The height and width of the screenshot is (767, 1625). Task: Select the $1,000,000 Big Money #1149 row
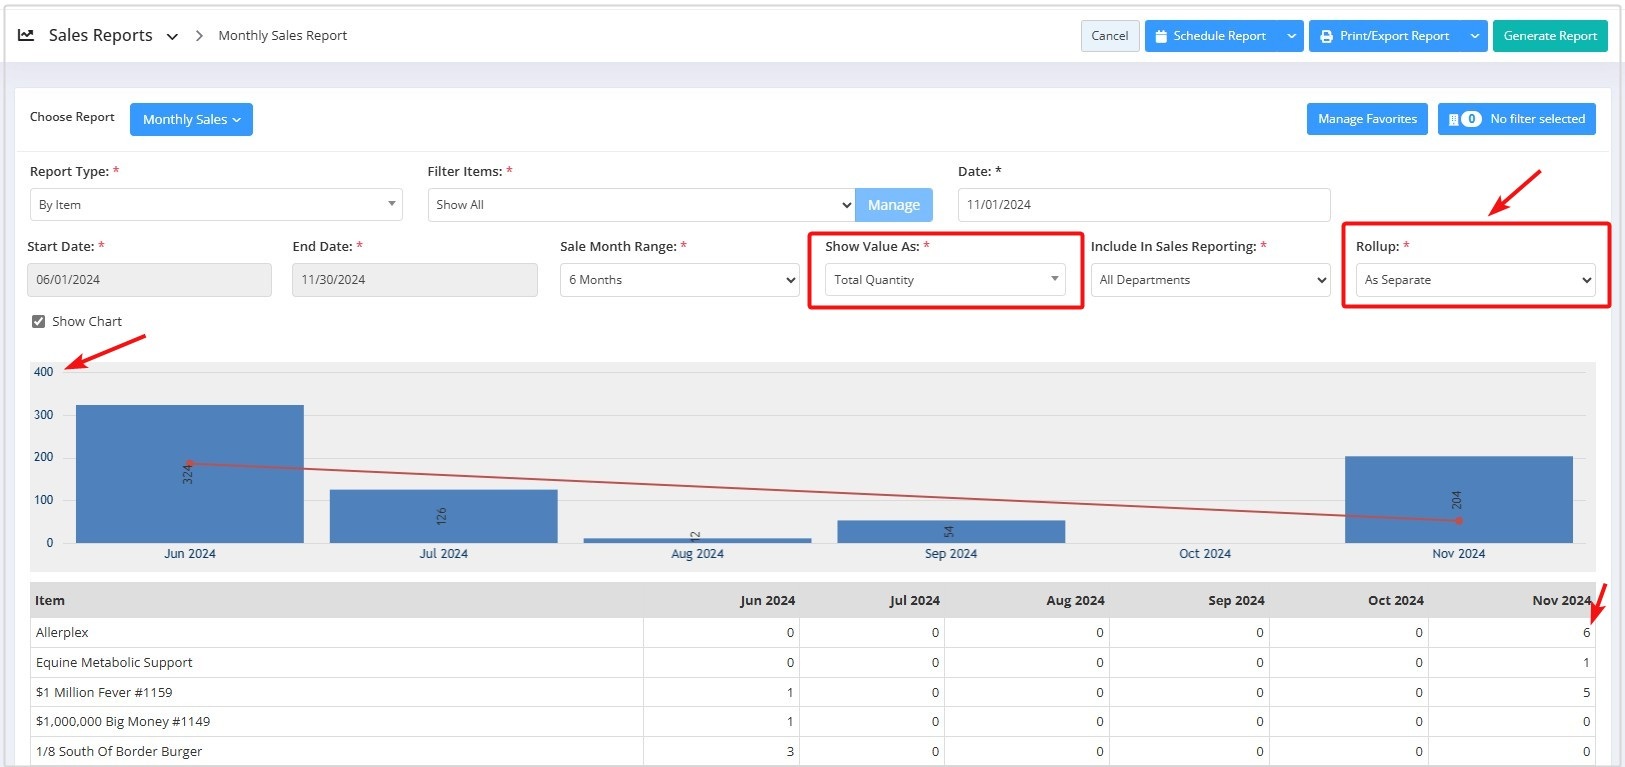[812, 721]
